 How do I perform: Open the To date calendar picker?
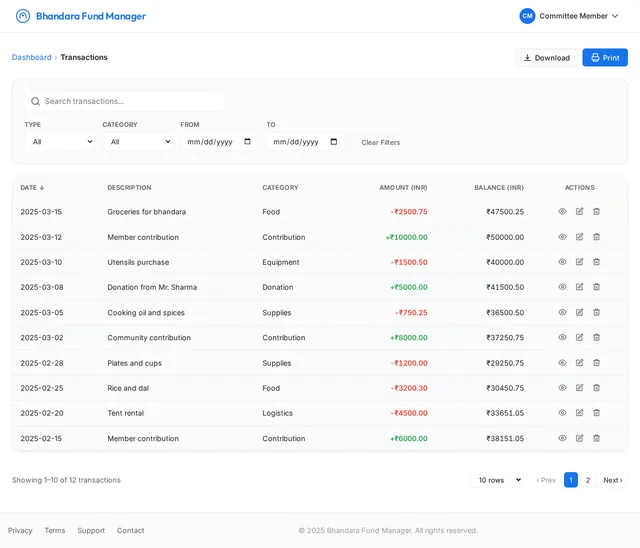pyautogui.click(x=333, y=141)
